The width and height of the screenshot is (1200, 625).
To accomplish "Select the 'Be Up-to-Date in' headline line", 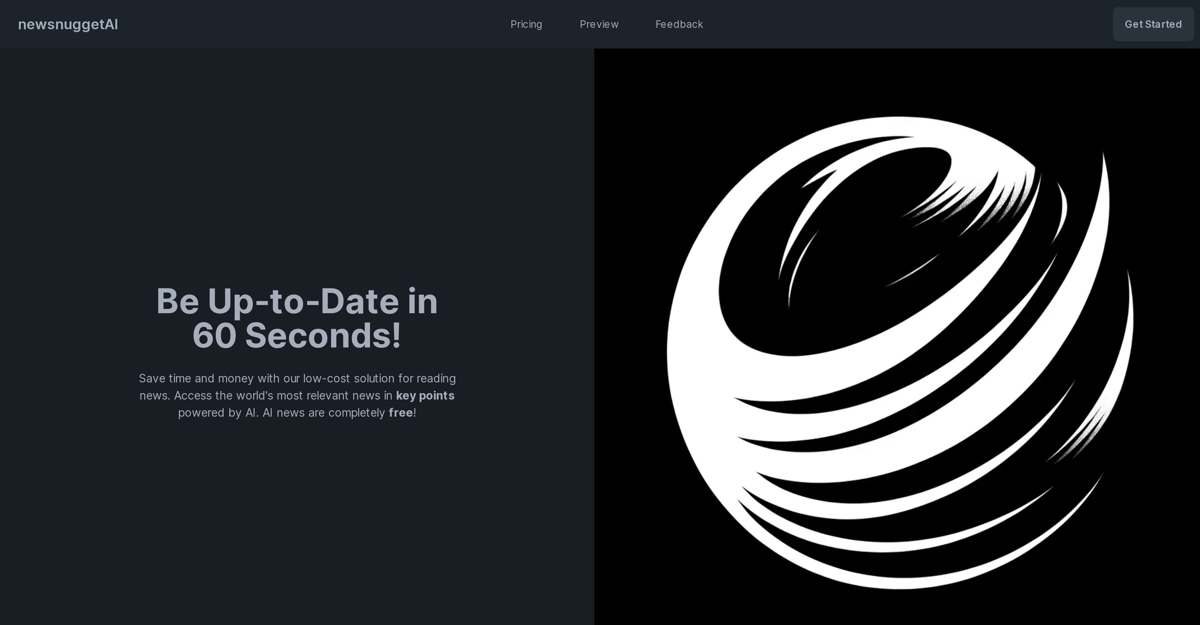I will (x=297, y=301).
